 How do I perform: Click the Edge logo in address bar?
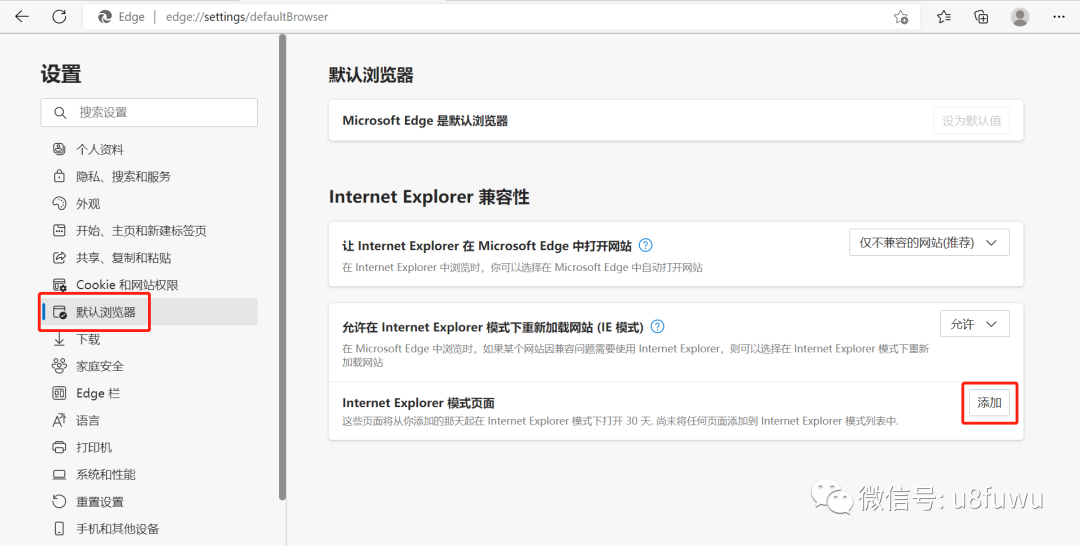pyautogui.click(x=105, y=17)
